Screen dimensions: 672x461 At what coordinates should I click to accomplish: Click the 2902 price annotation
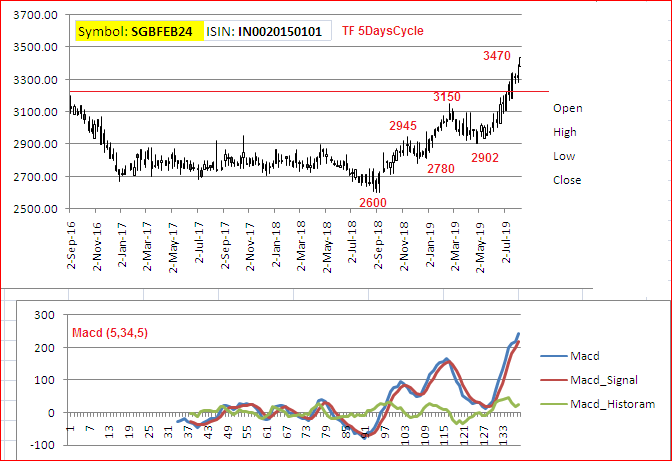point(485,158)
